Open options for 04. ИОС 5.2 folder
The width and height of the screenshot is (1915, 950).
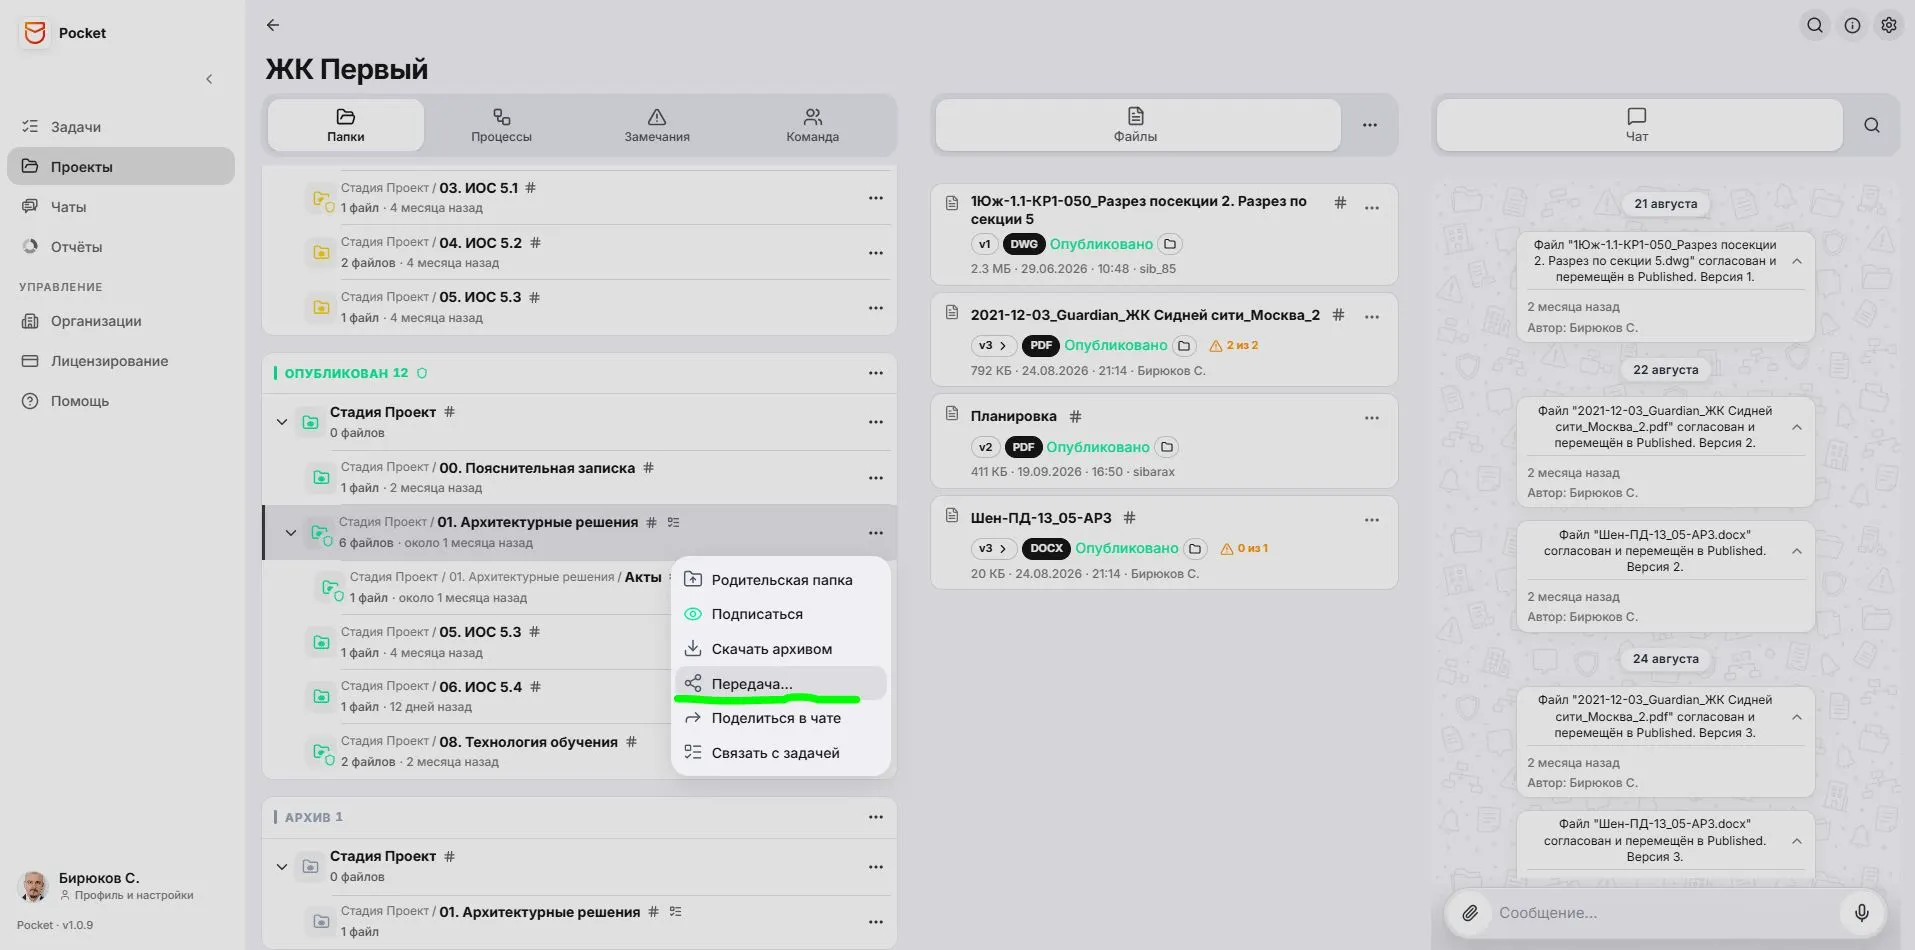pos(876,253)
